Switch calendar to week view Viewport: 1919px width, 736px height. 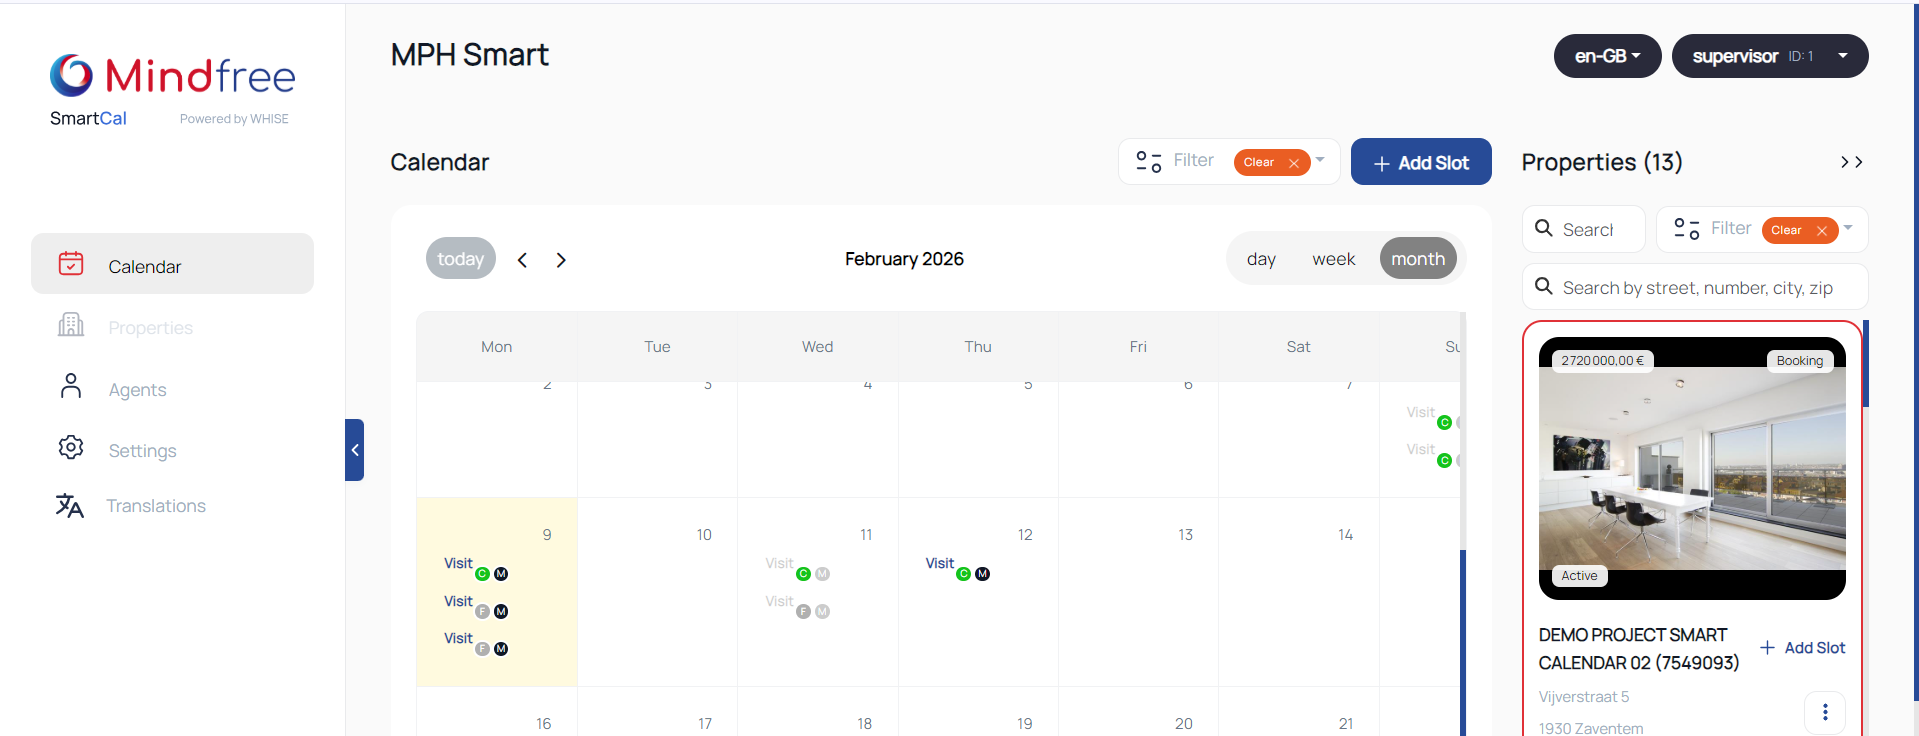[x=1333, y=259]
